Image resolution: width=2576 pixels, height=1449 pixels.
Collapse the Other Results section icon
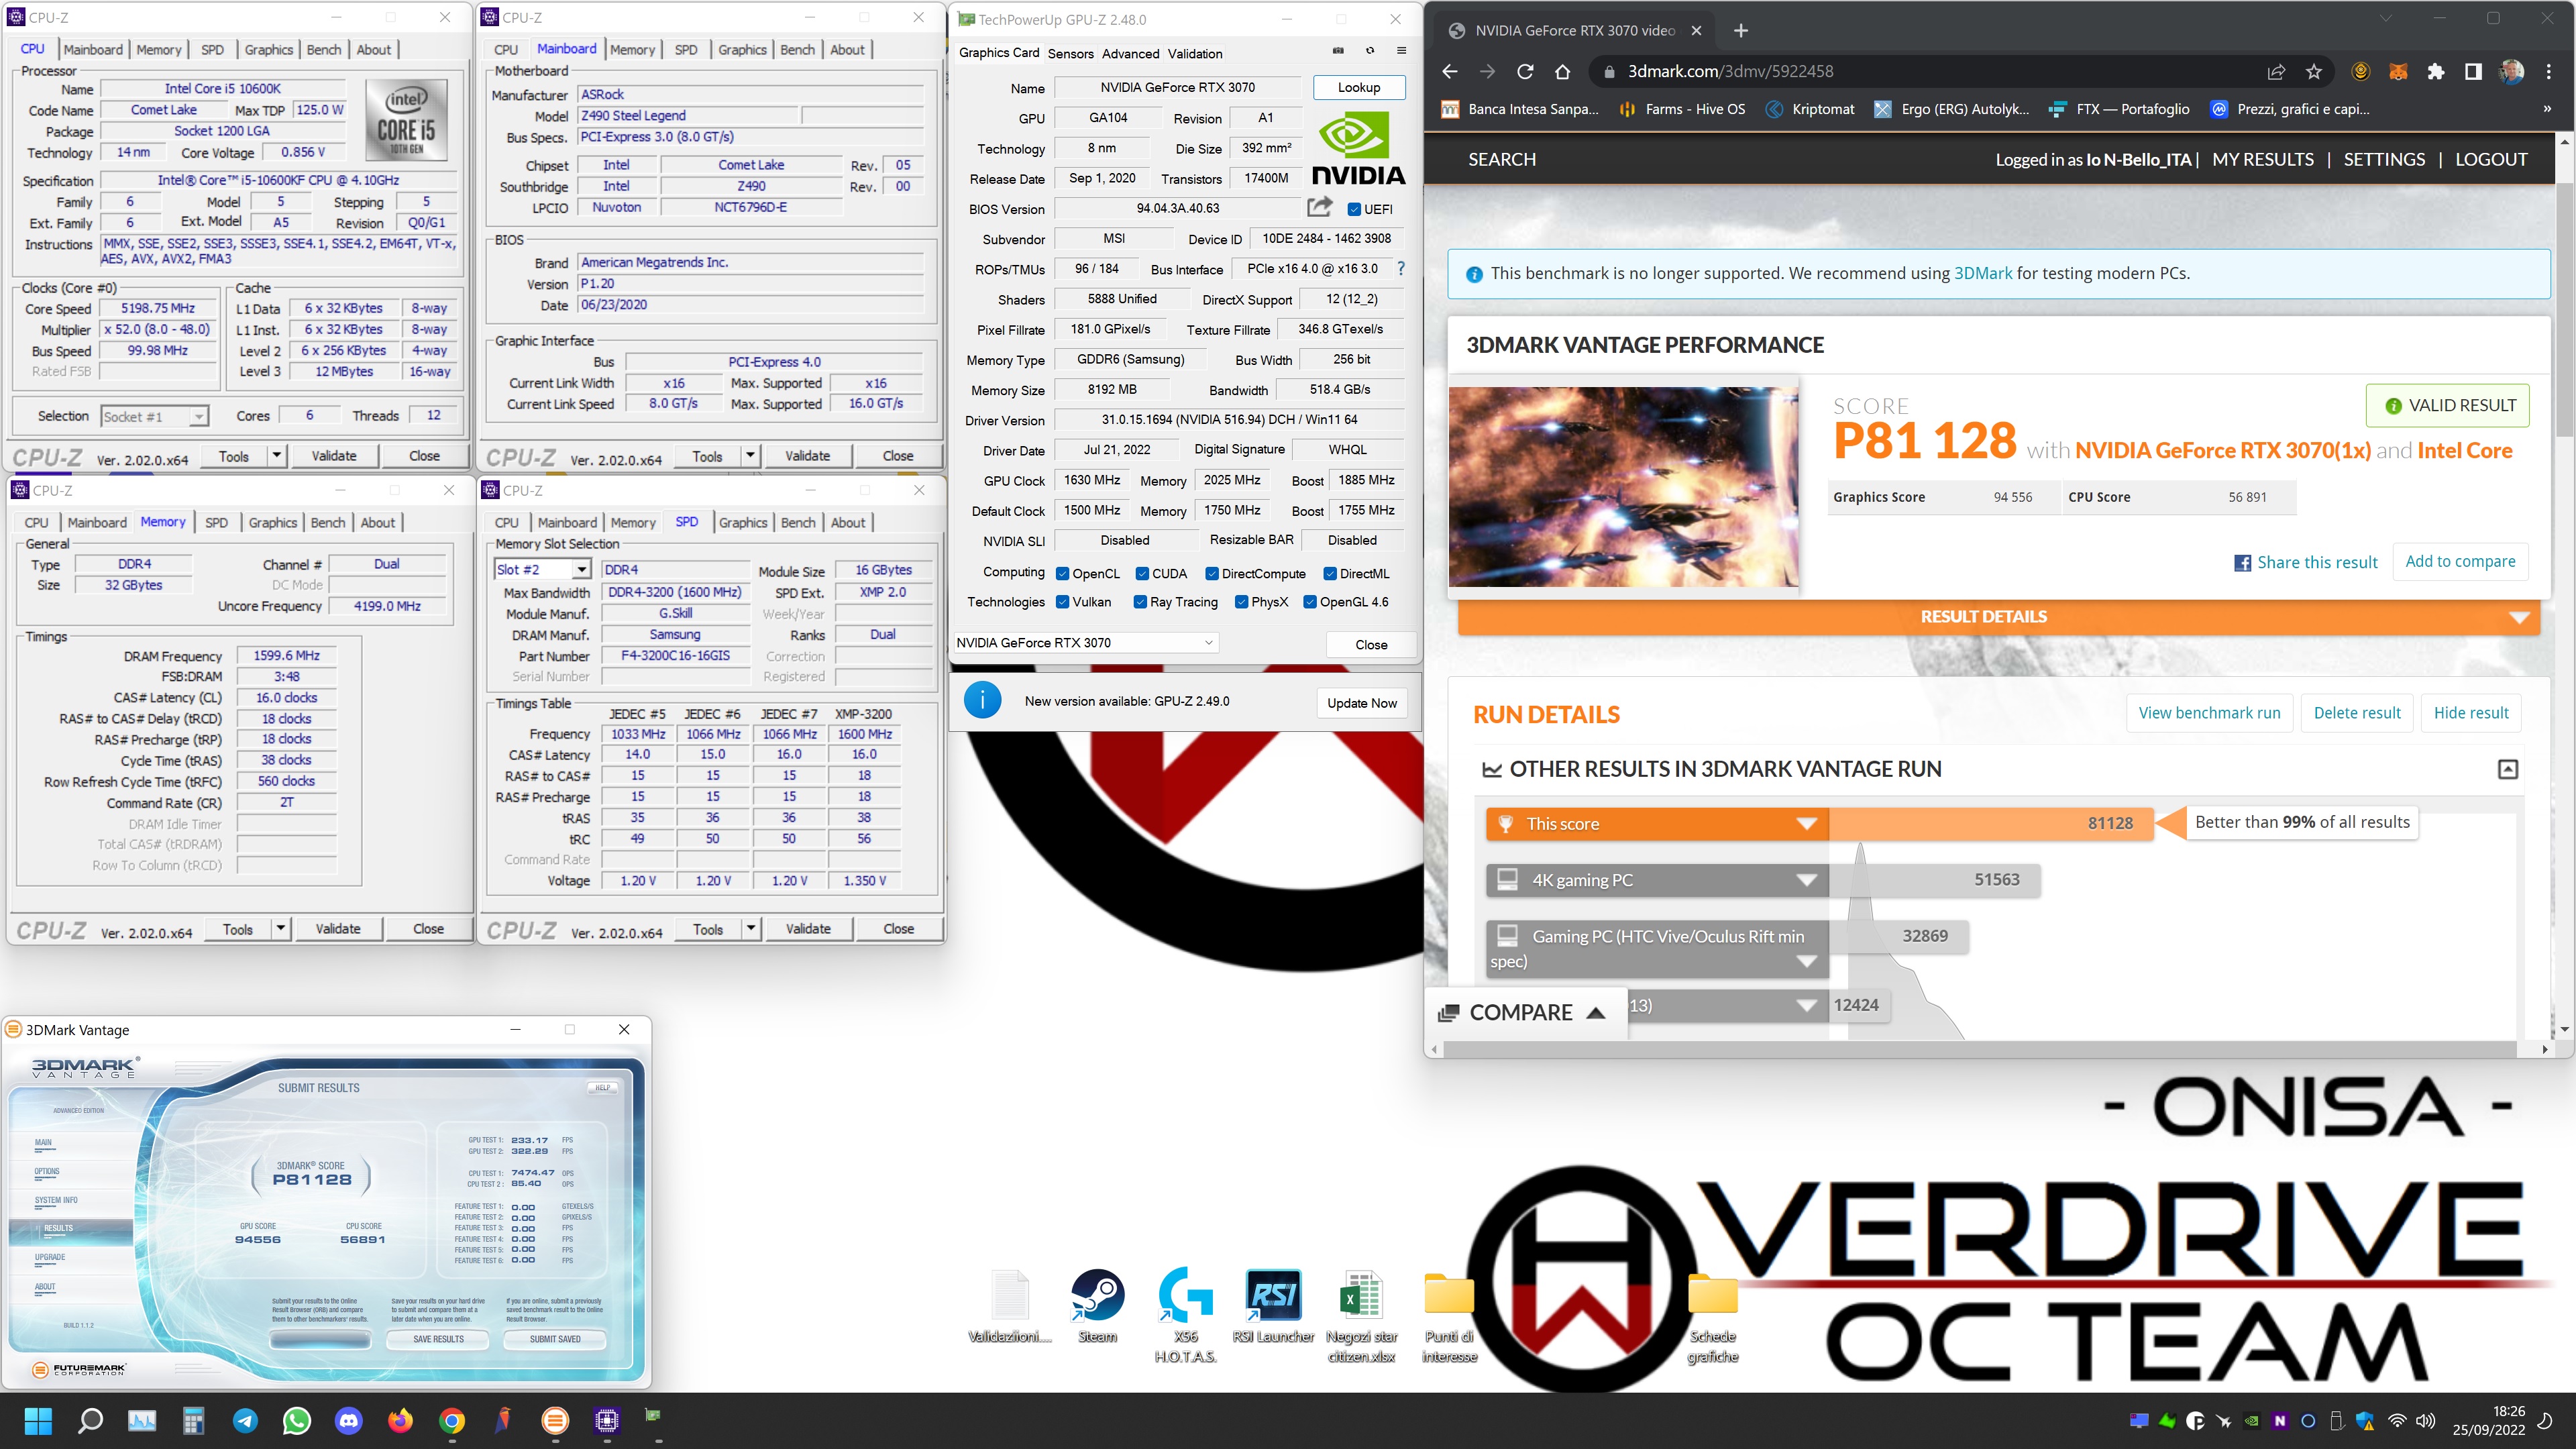tap(2508, 769)
